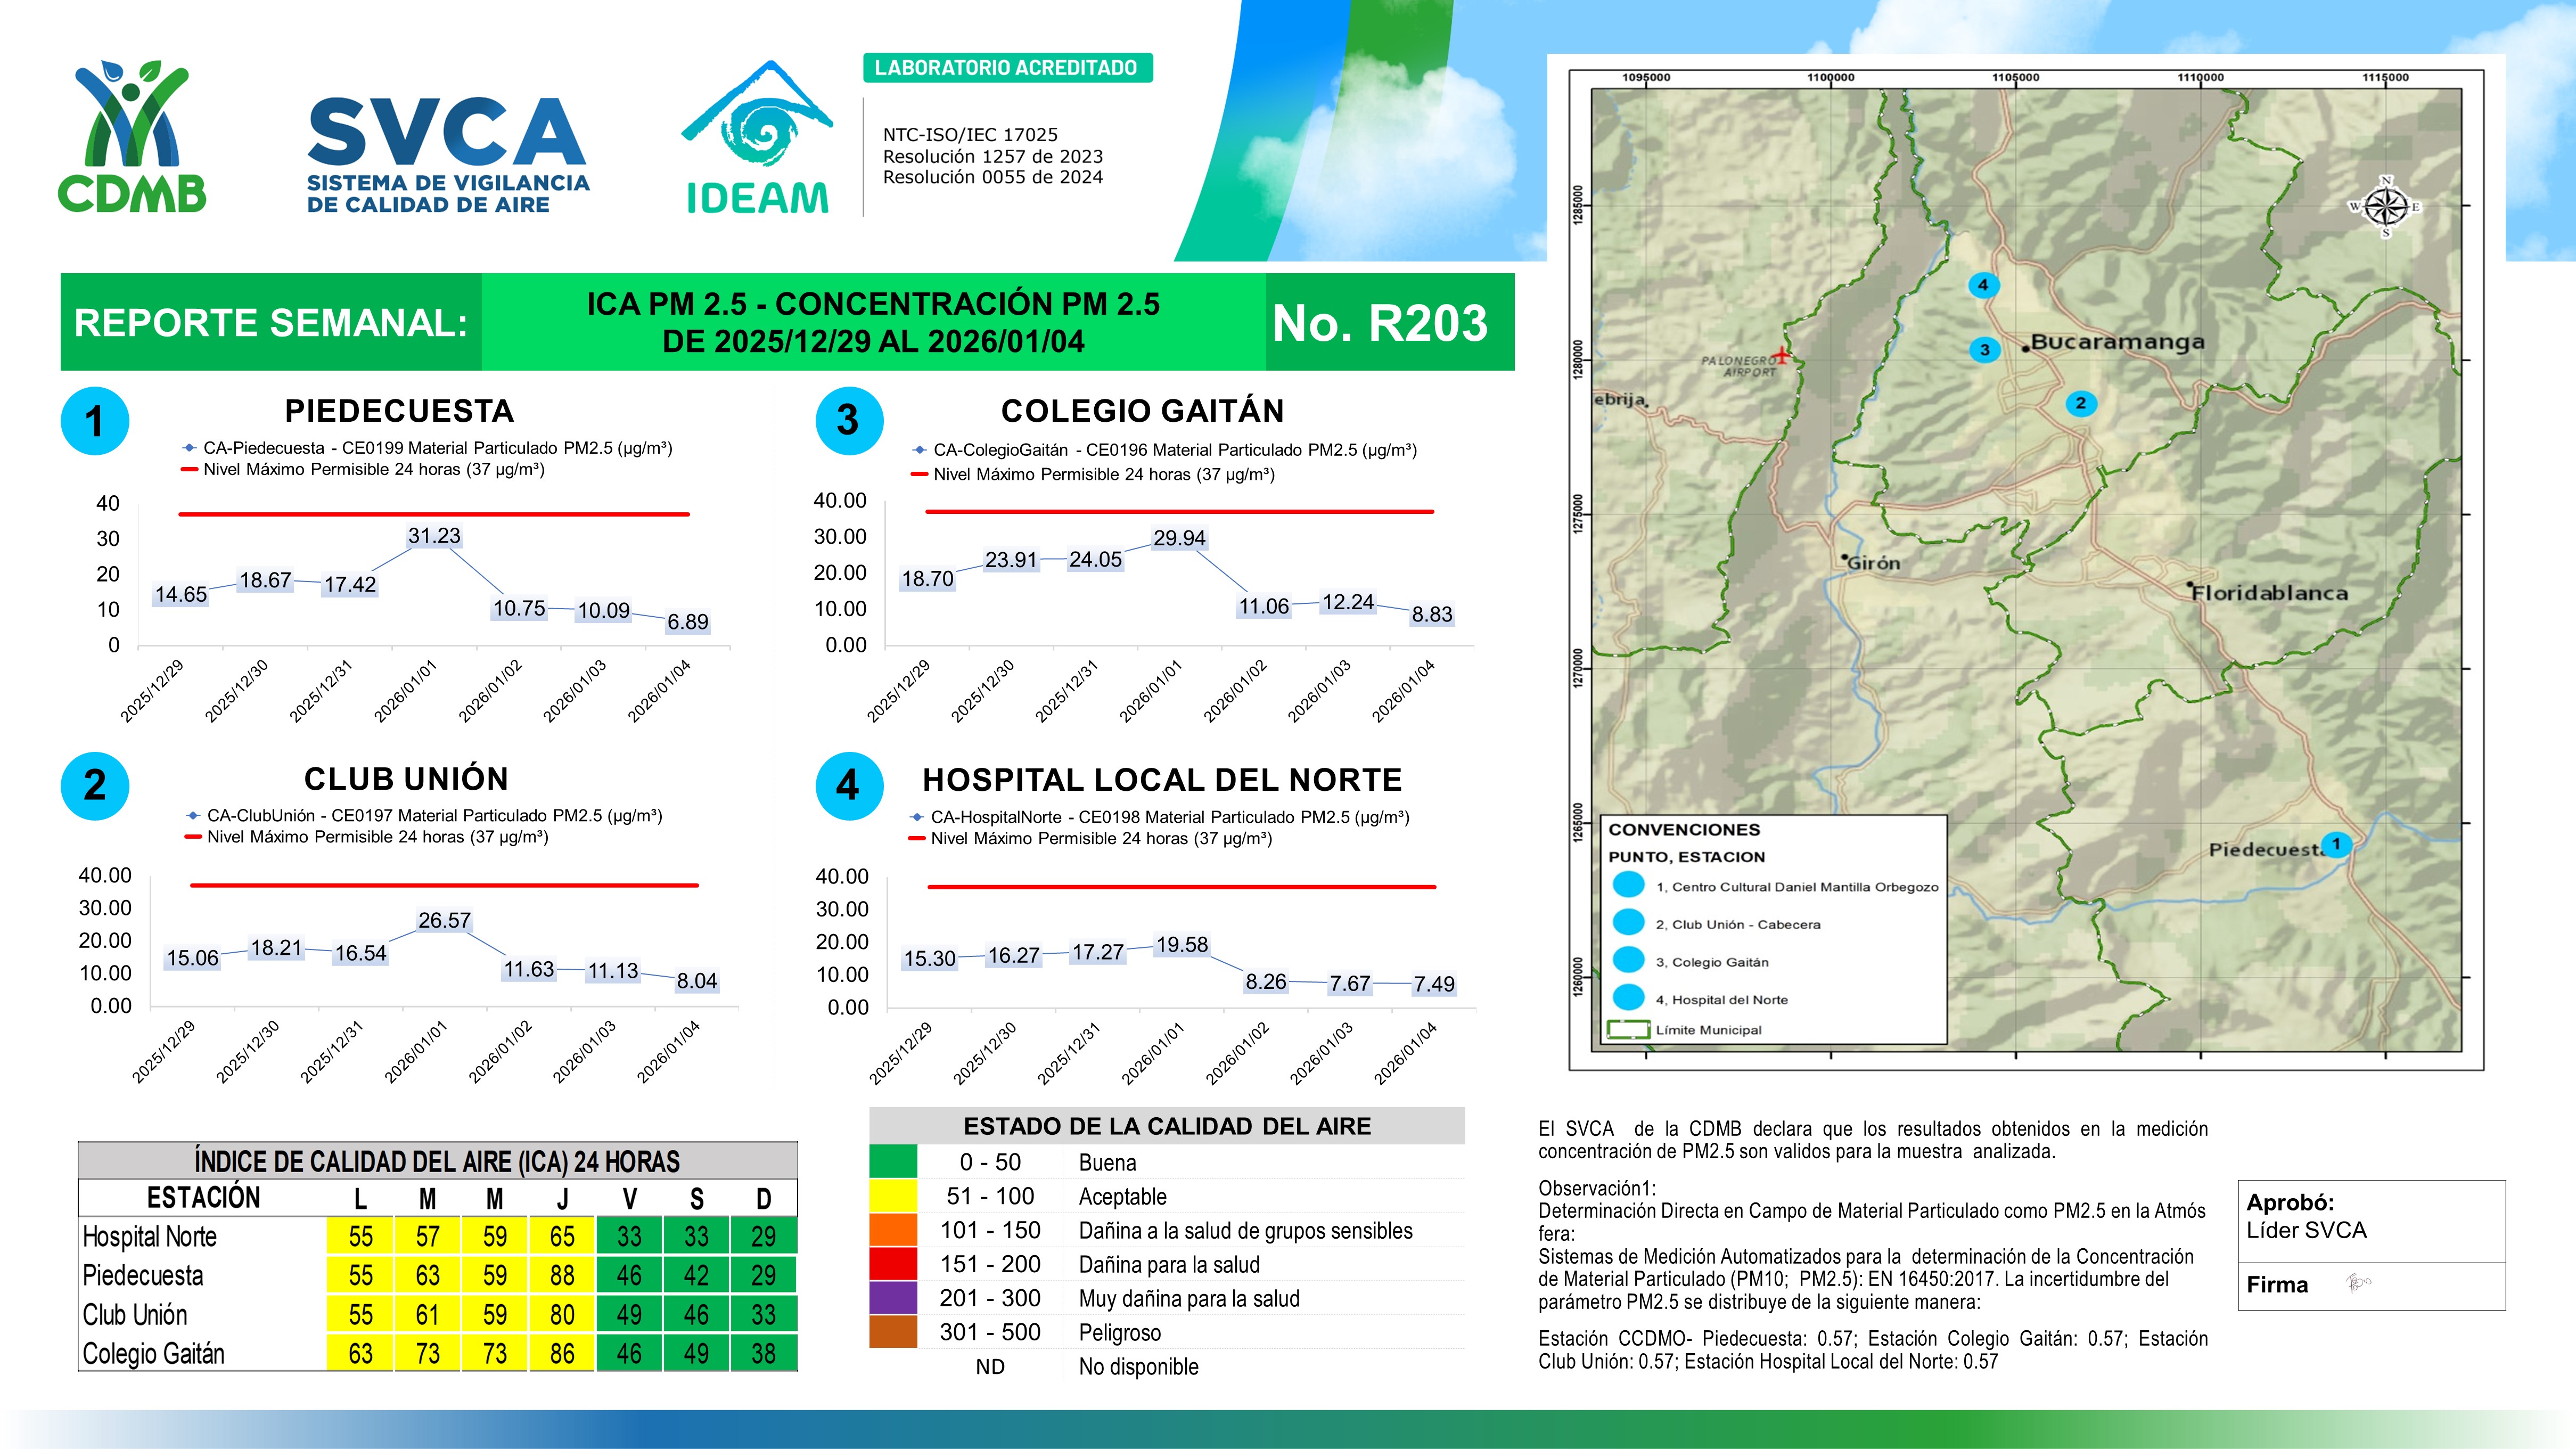Click the Palonegro Airport plane icon
The image size is (2576, 1449).
[1781, 355]
